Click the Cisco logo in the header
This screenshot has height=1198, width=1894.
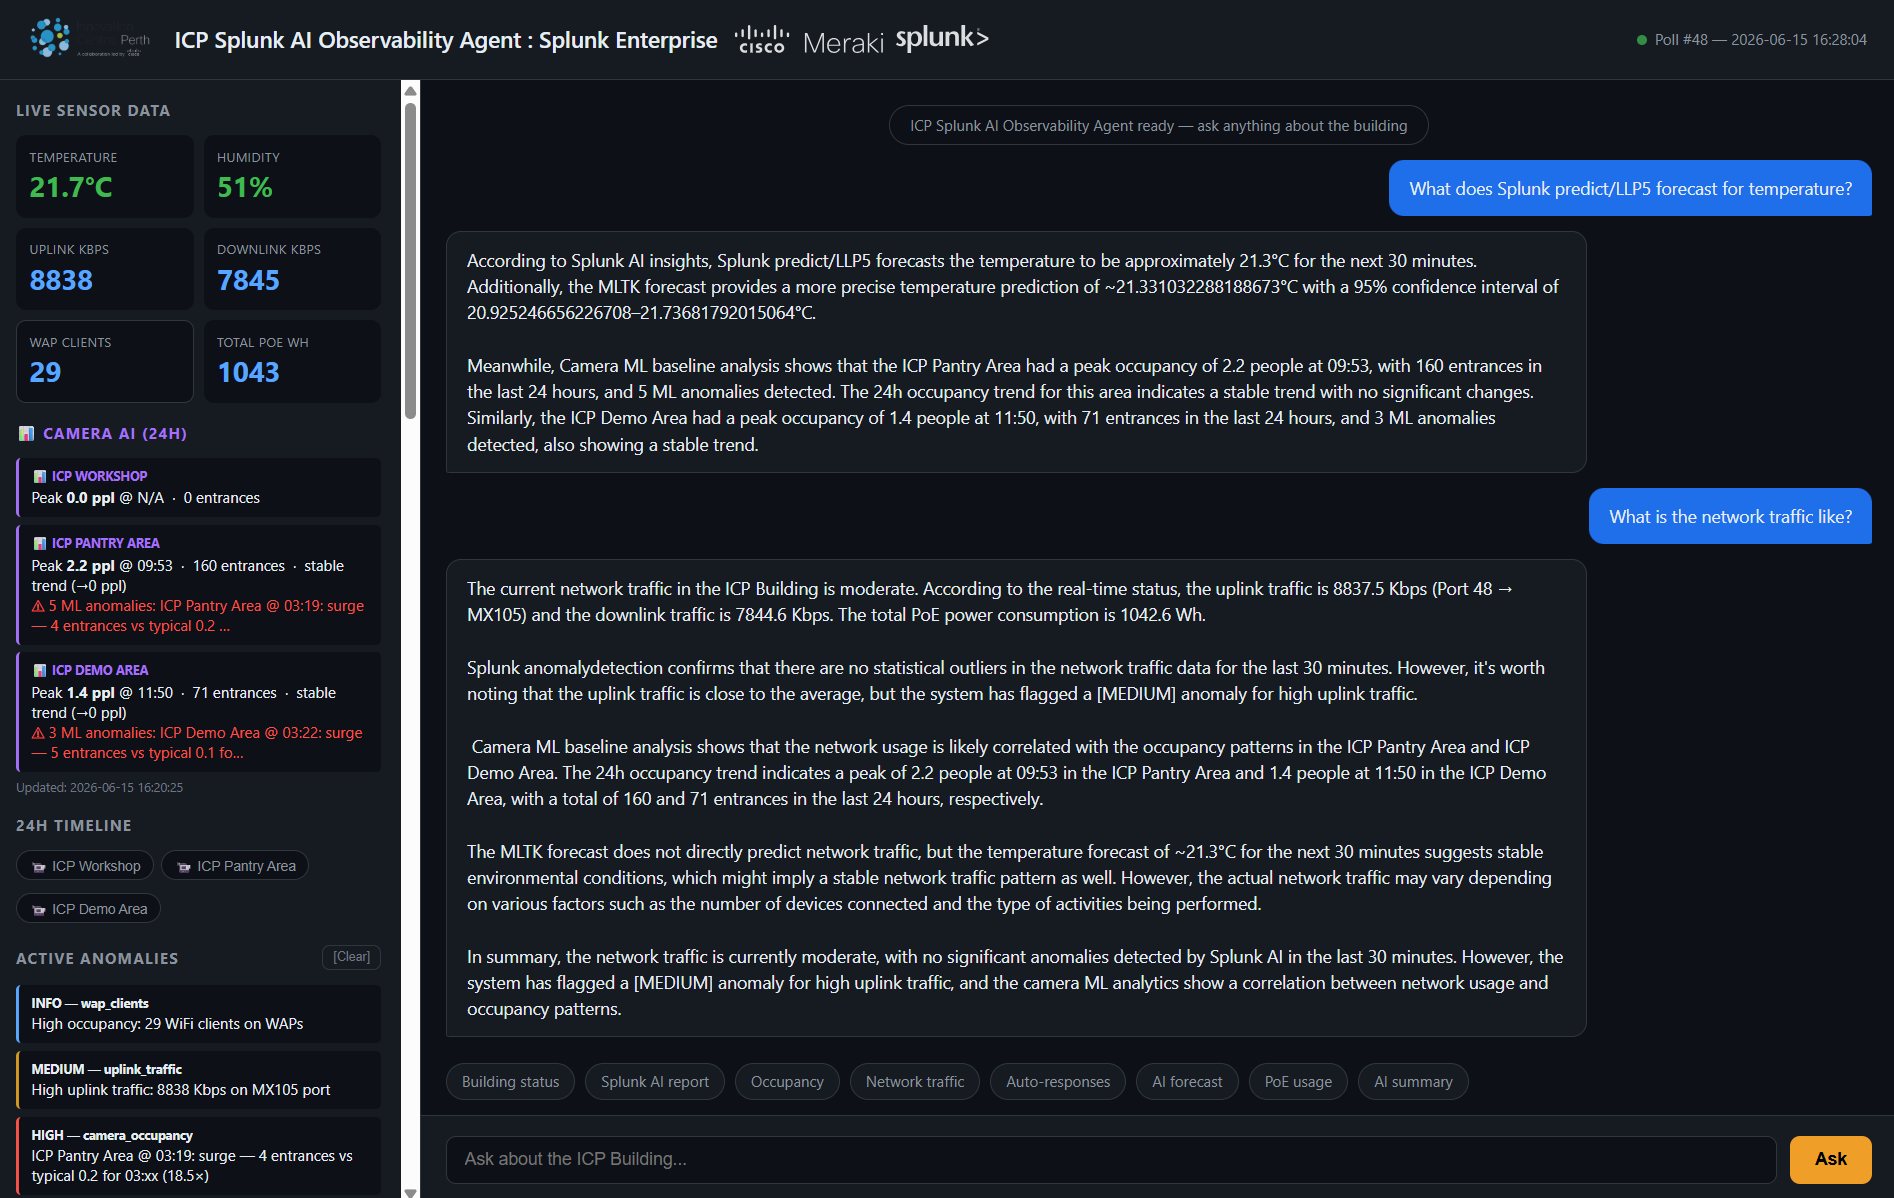(762, 40)
